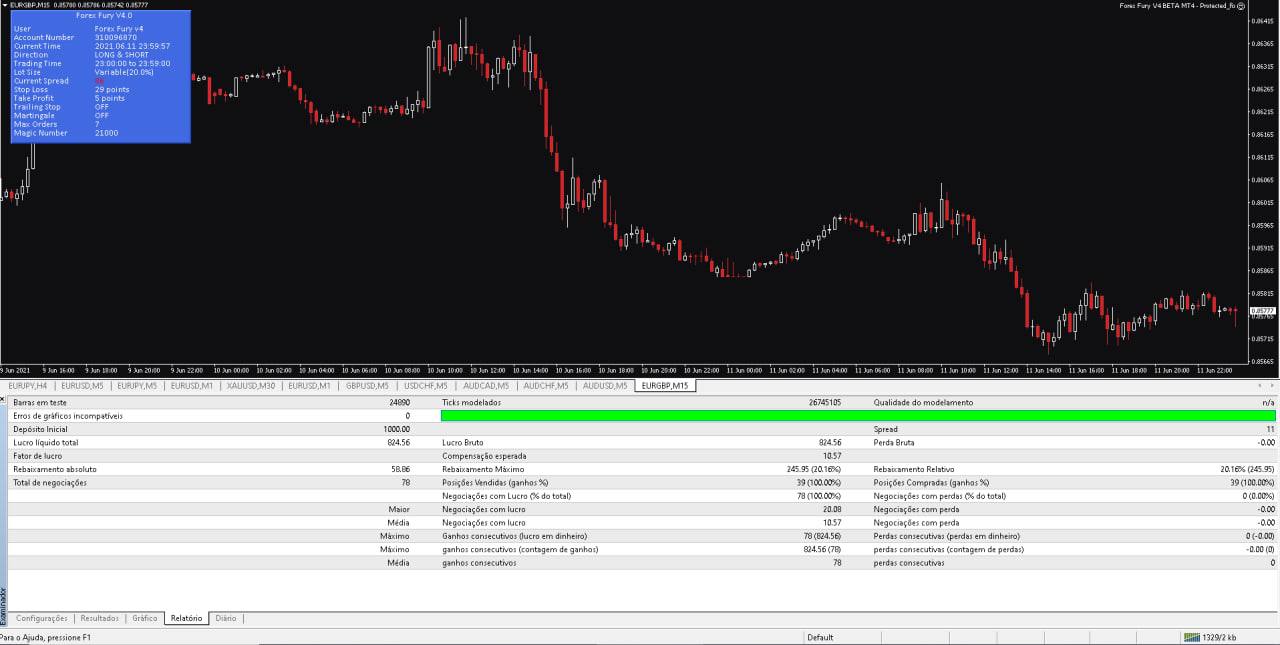Click the Forex Fury V4.0 info panel title
The width and height of the screenshot is (1280, 645).
pos(100,16)
